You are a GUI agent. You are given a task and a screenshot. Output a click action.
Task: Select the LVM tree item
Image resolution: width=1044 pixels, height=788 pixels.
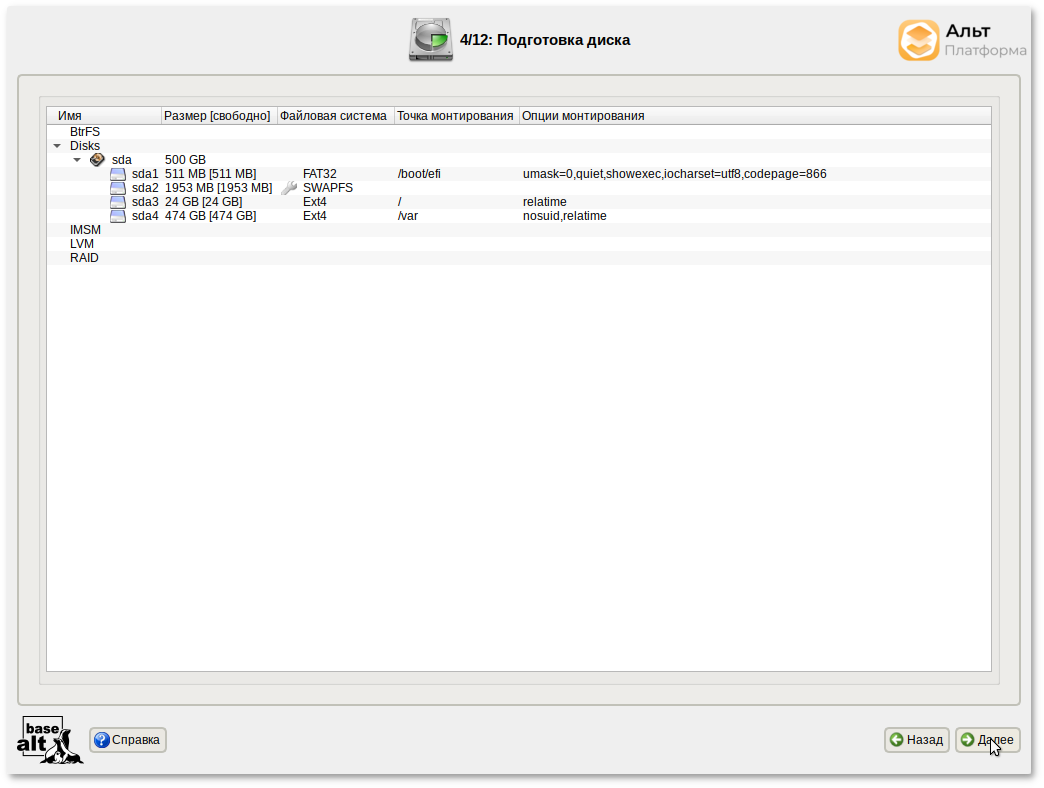click(82, 244)
